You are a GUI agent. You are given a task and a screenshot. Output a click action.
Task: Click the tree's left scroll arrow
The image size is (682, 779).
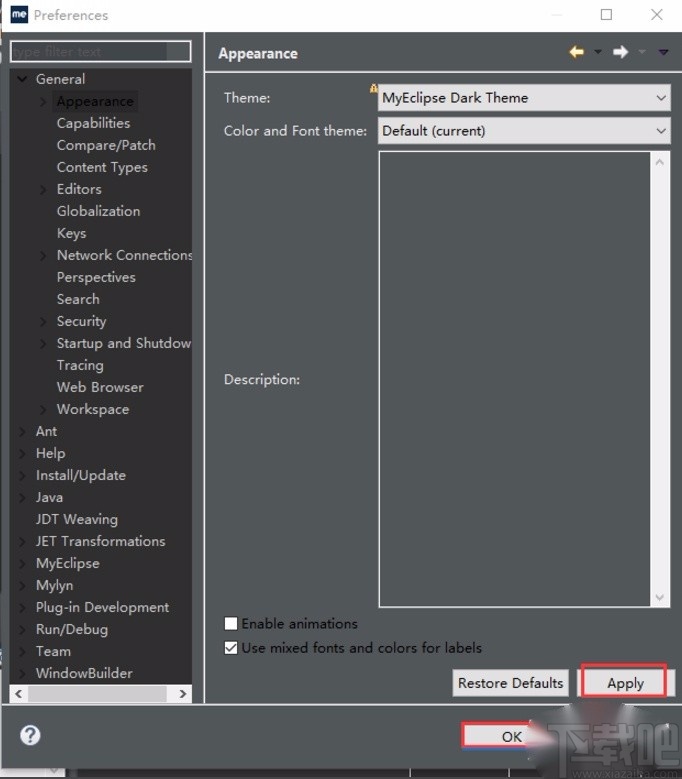[18, 694]
